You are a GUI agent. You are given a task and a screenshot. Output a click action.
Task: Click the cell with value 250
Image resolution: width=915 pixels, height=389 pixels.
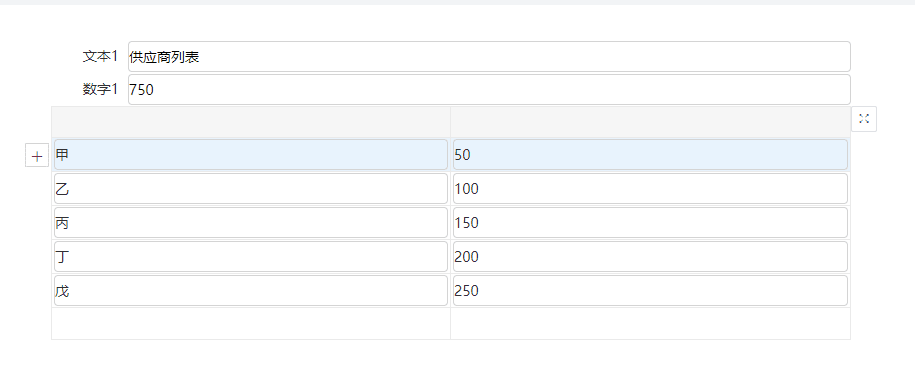[x=650, y=290]
